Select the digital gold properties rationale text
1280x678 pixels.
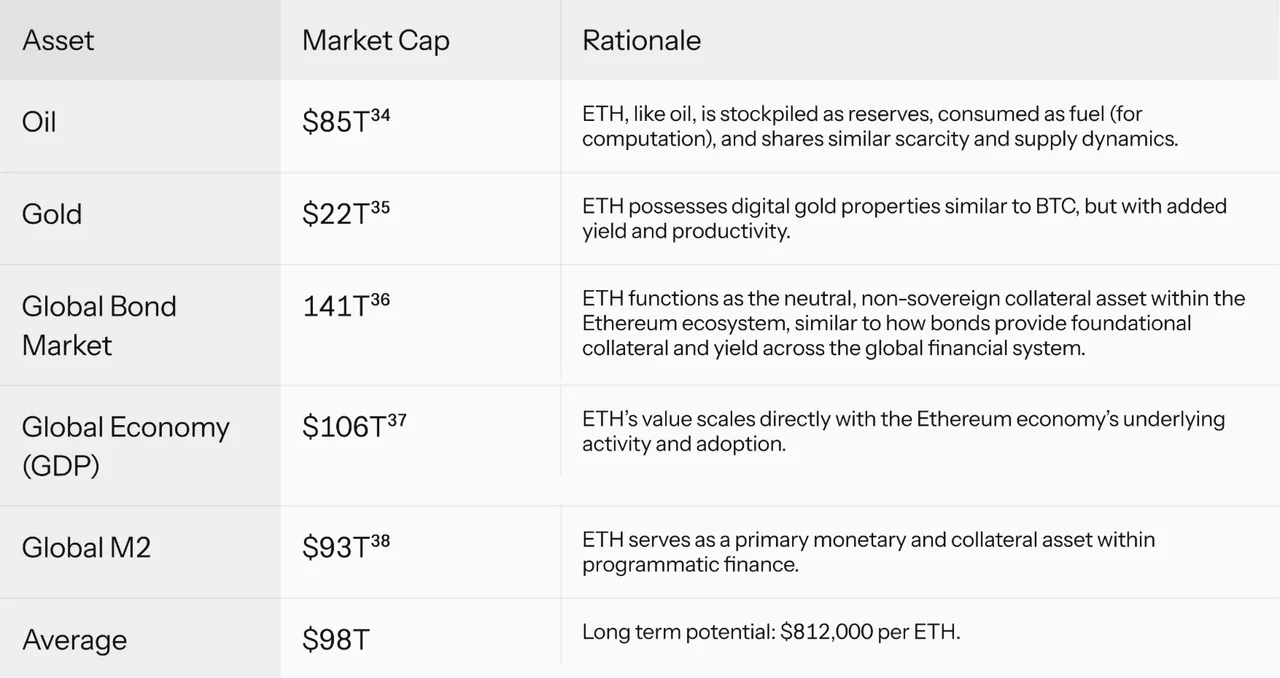click(904, 219)
